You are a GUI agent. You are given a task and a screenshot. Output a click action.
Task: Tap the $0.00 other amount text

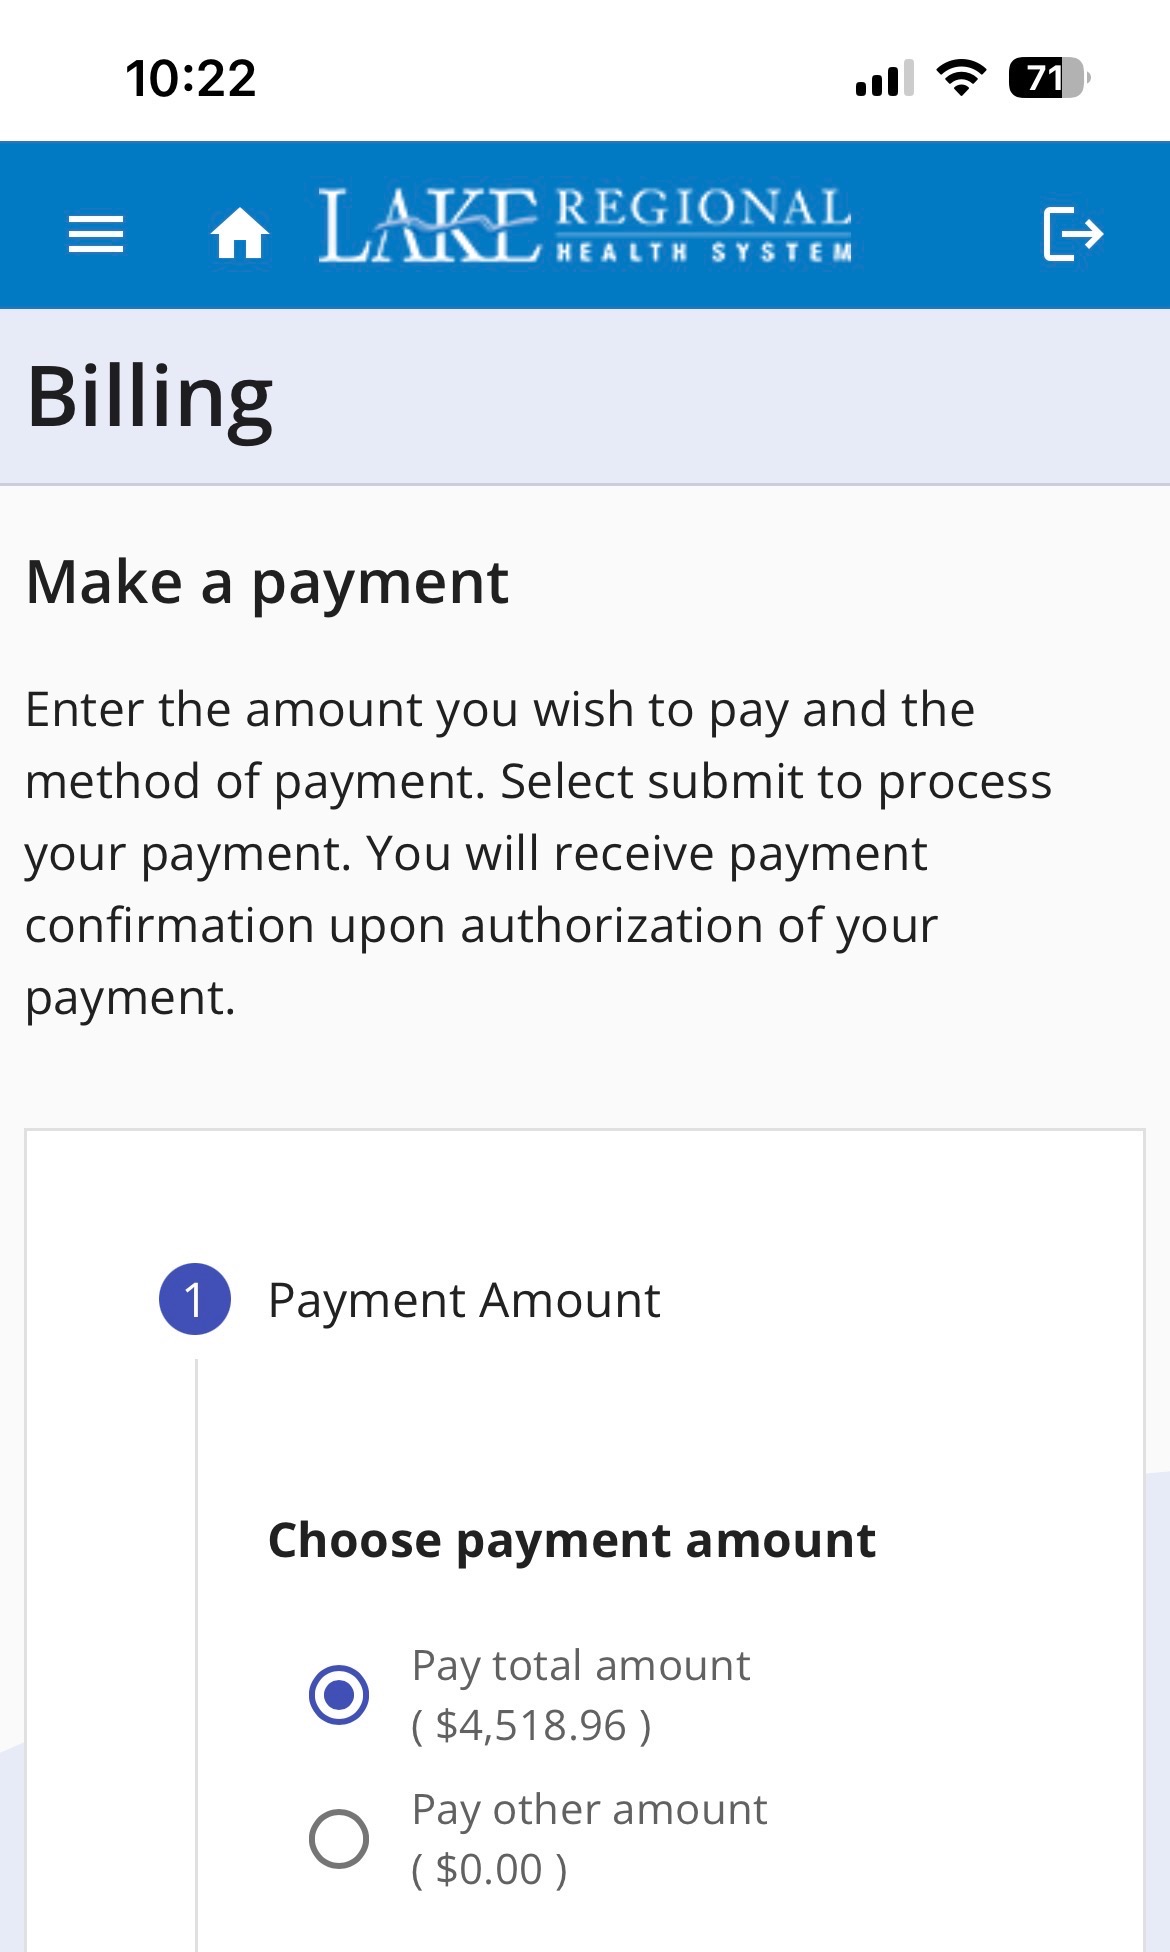pyautogui.click(x=489, y=1870)
